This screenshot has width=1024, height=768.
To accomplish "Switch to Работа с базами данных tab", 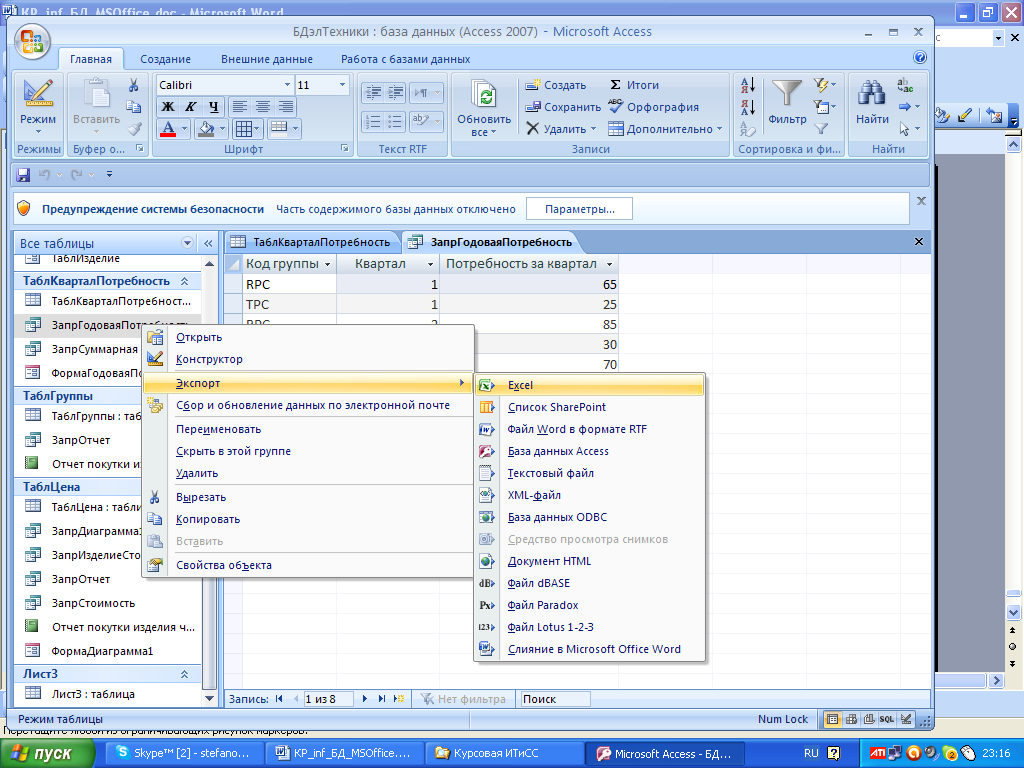I will [x=406, y=59].
